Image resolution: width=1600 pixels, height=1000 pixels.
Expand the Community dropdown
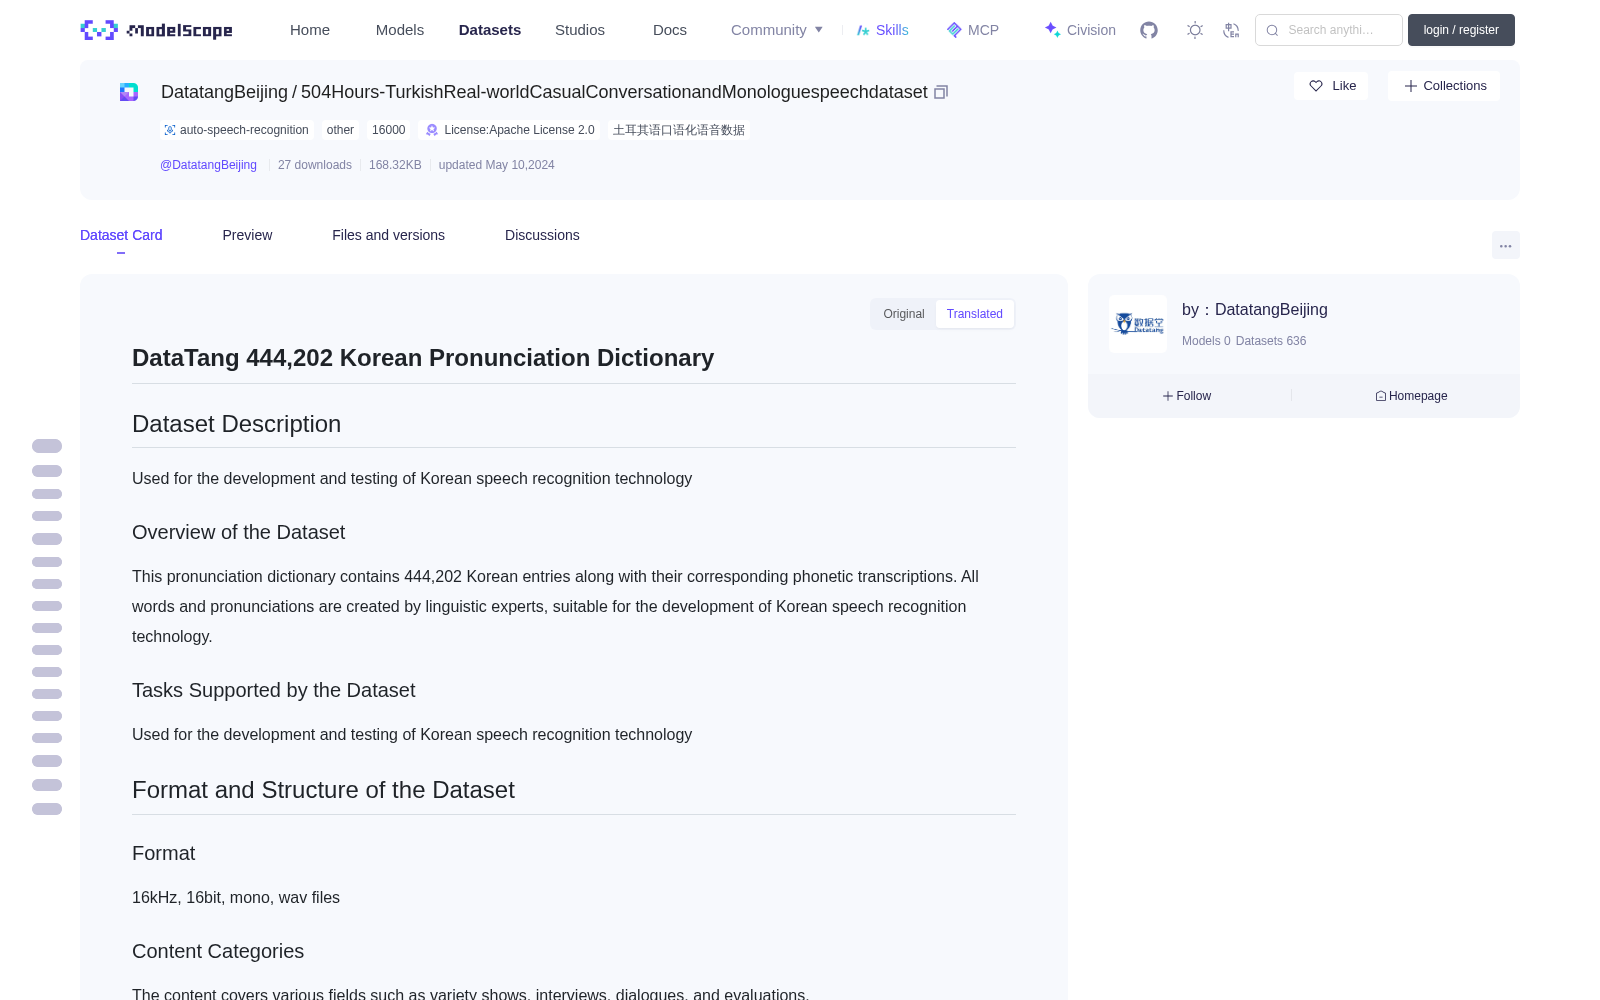tap(777, 30)
